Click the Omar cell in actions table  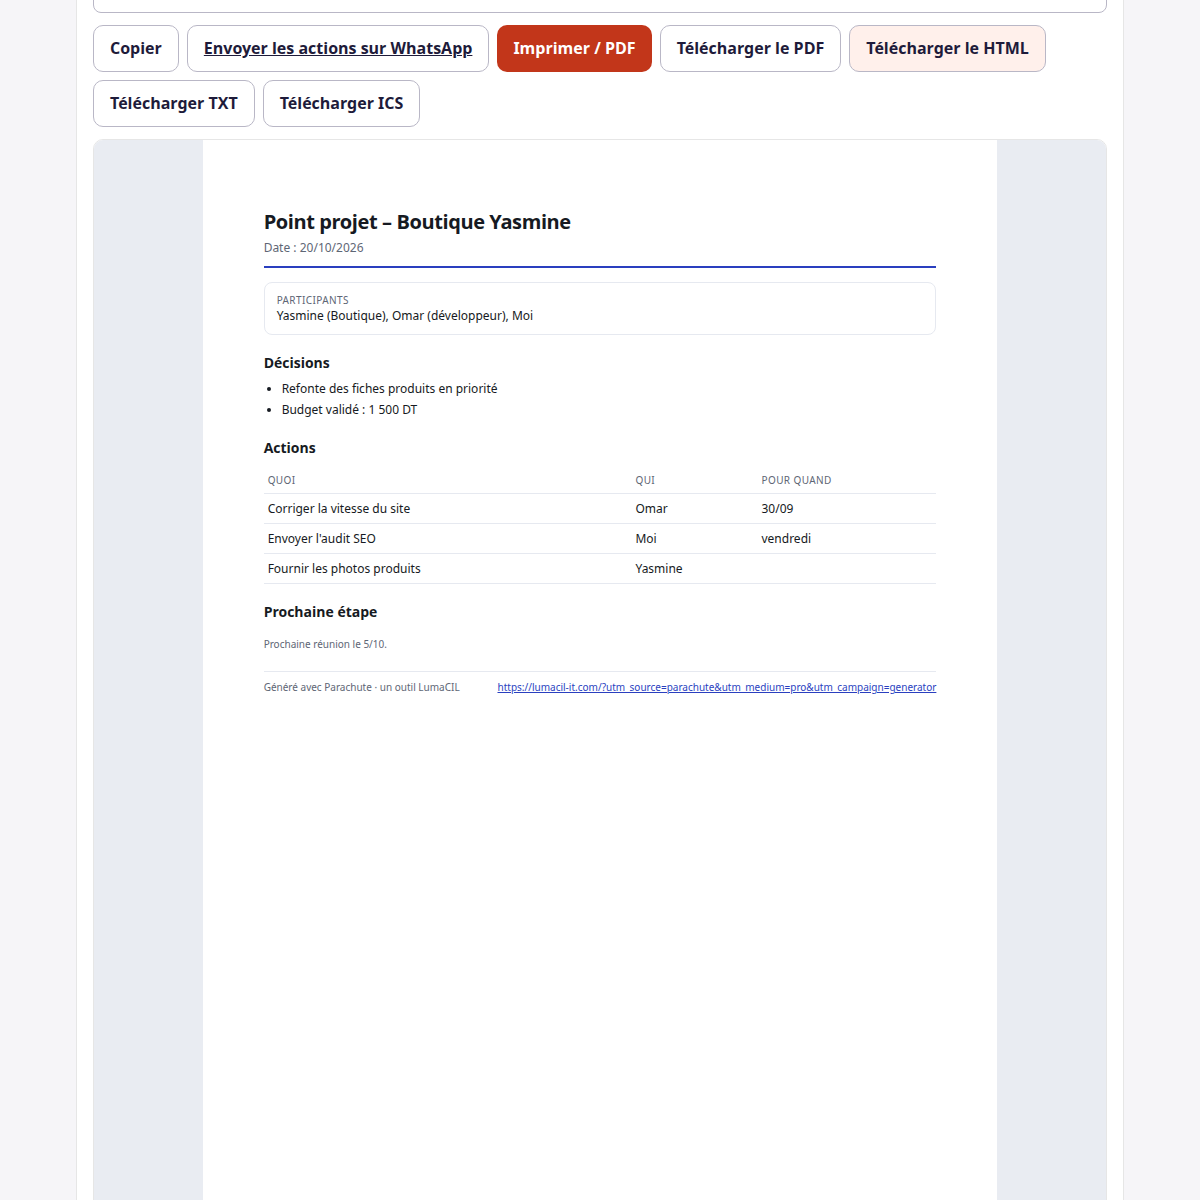pyautogui.click(x=651, y=509)
